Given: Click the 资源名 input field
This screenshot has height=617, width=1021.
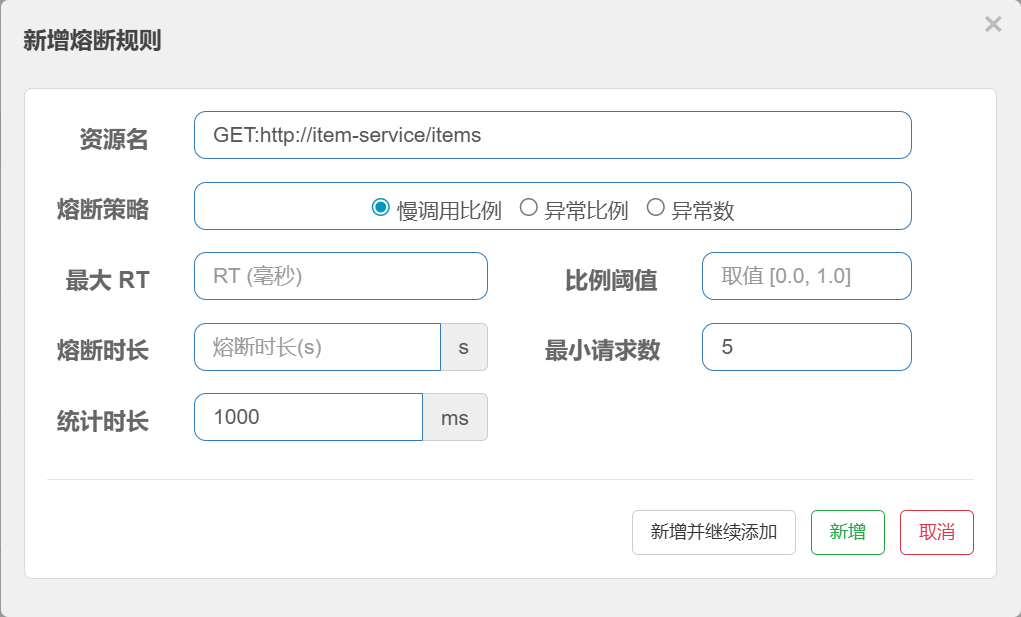Looking at the screenshot, I should (x=553, y=135).
